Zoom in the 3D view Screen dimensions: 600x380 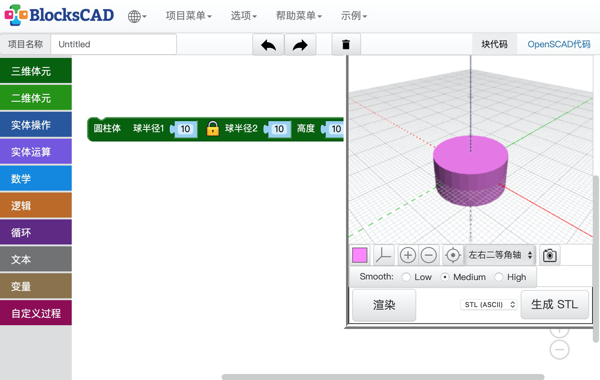[x=408, y=255]
